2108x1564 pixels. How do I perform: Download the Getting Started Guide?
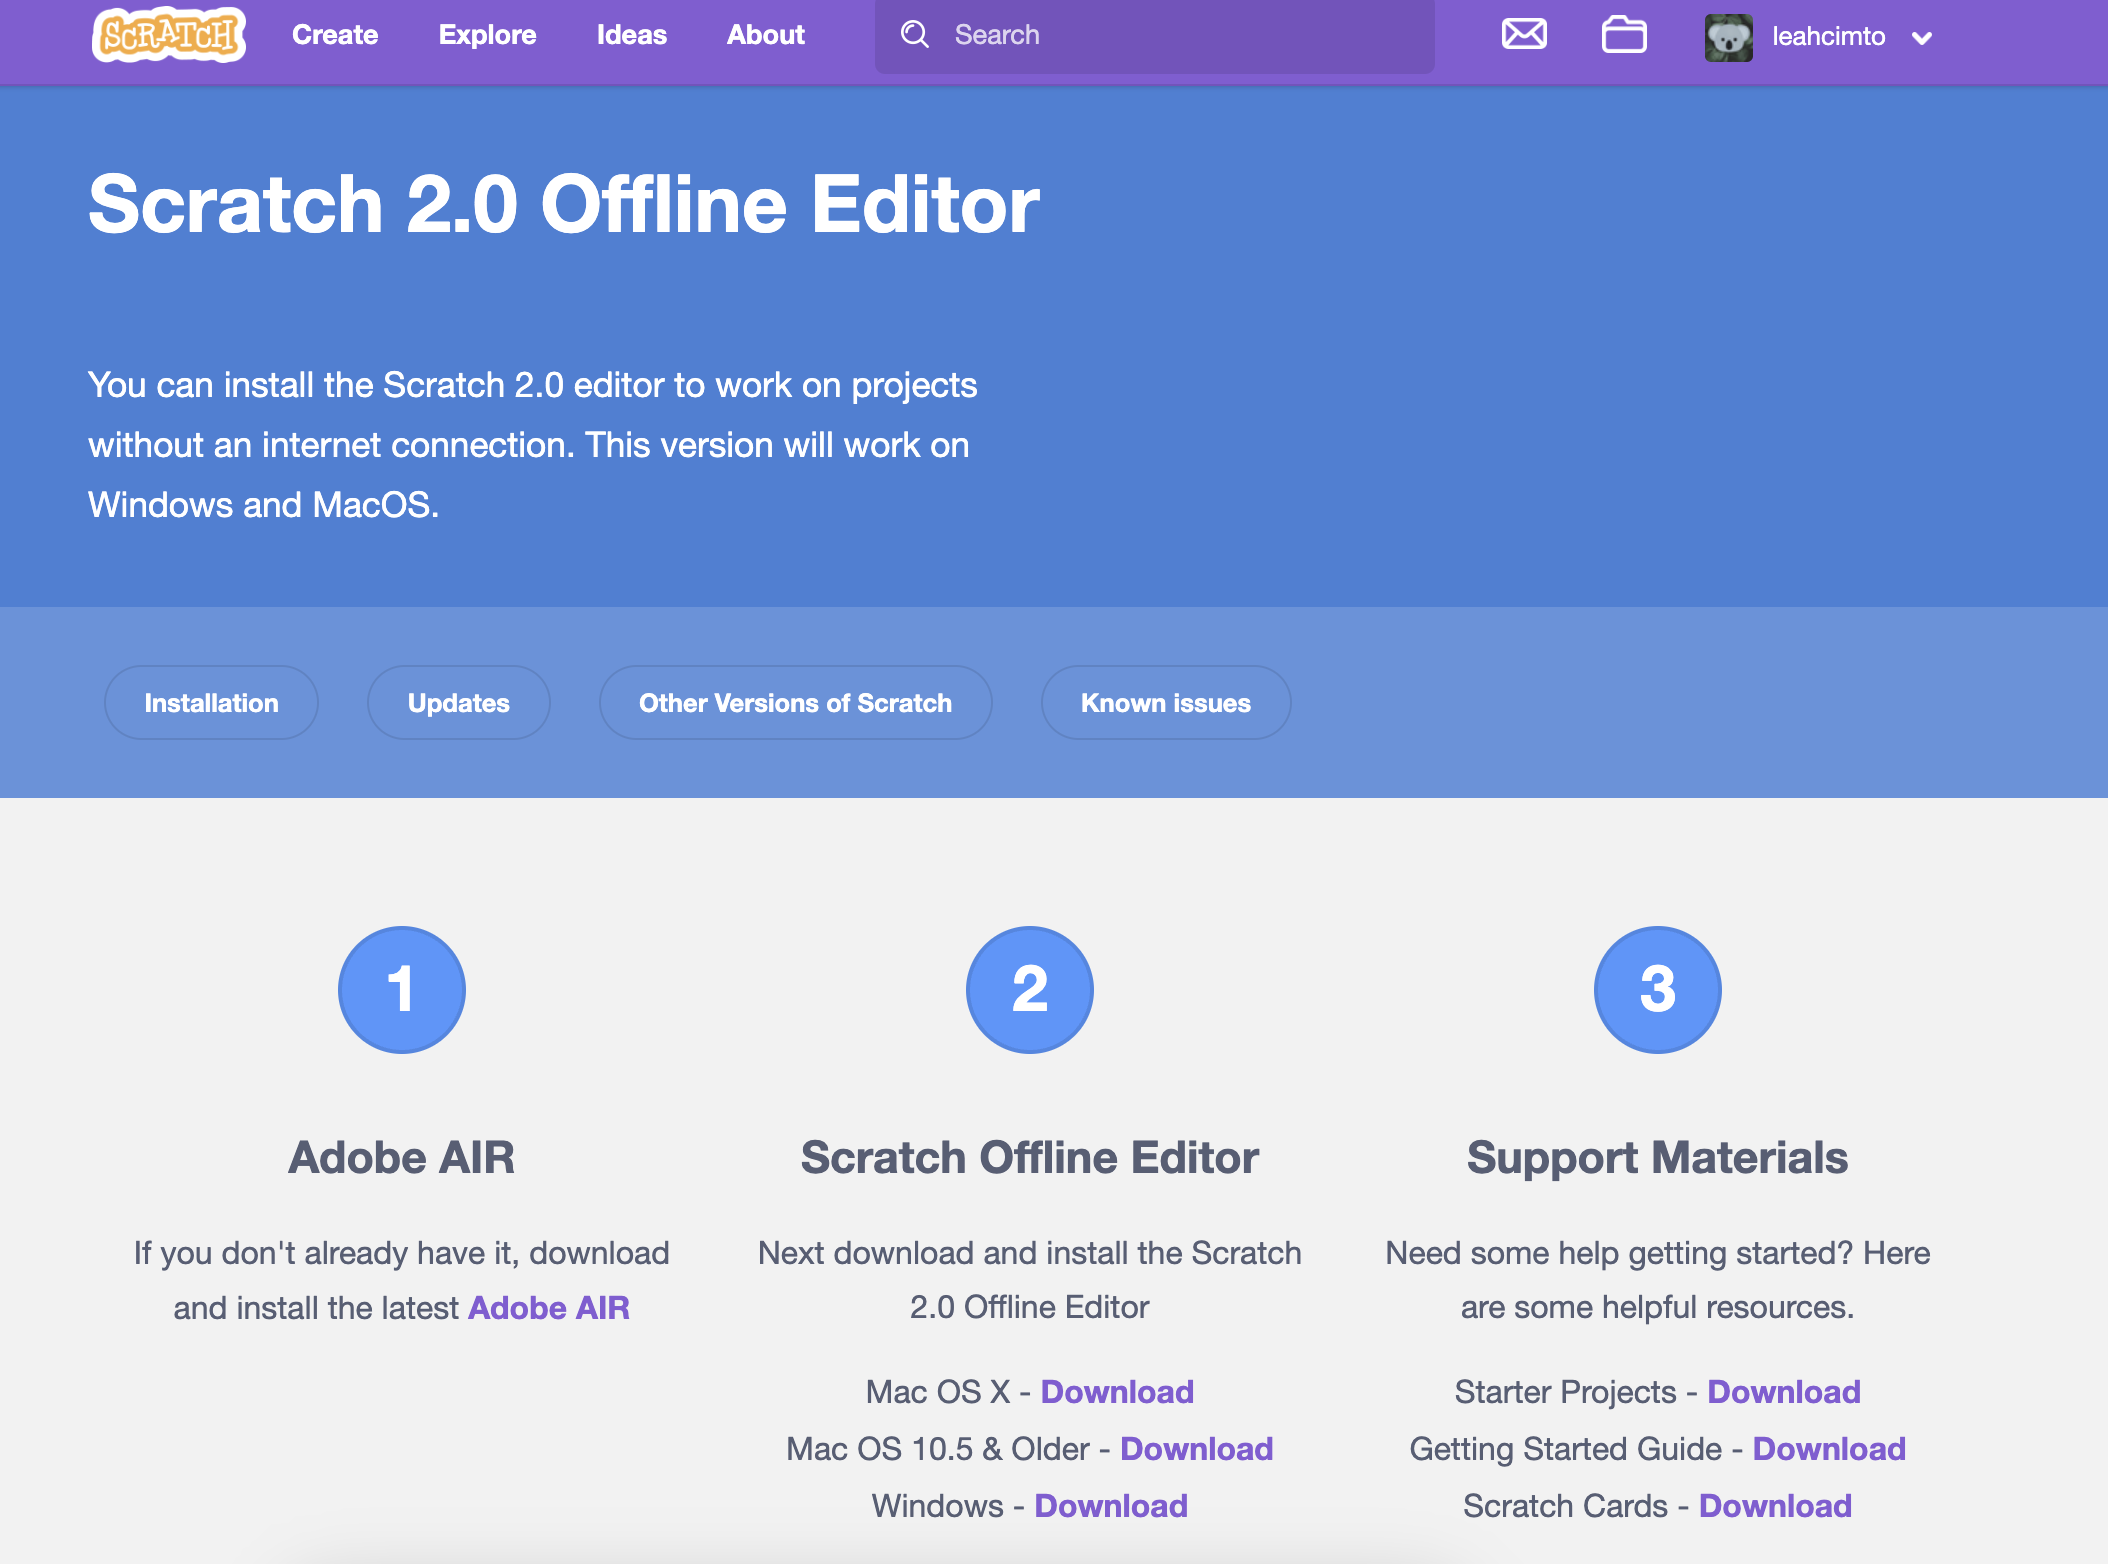[1830, 1448]
